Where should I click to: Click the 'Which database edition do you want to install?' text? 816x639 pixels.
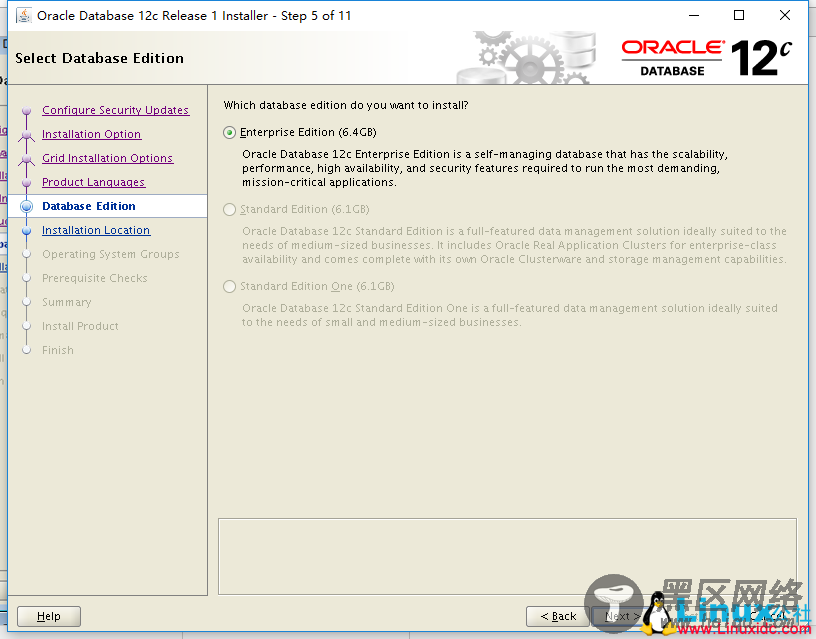pyautogui.click(x=346, y=105)
